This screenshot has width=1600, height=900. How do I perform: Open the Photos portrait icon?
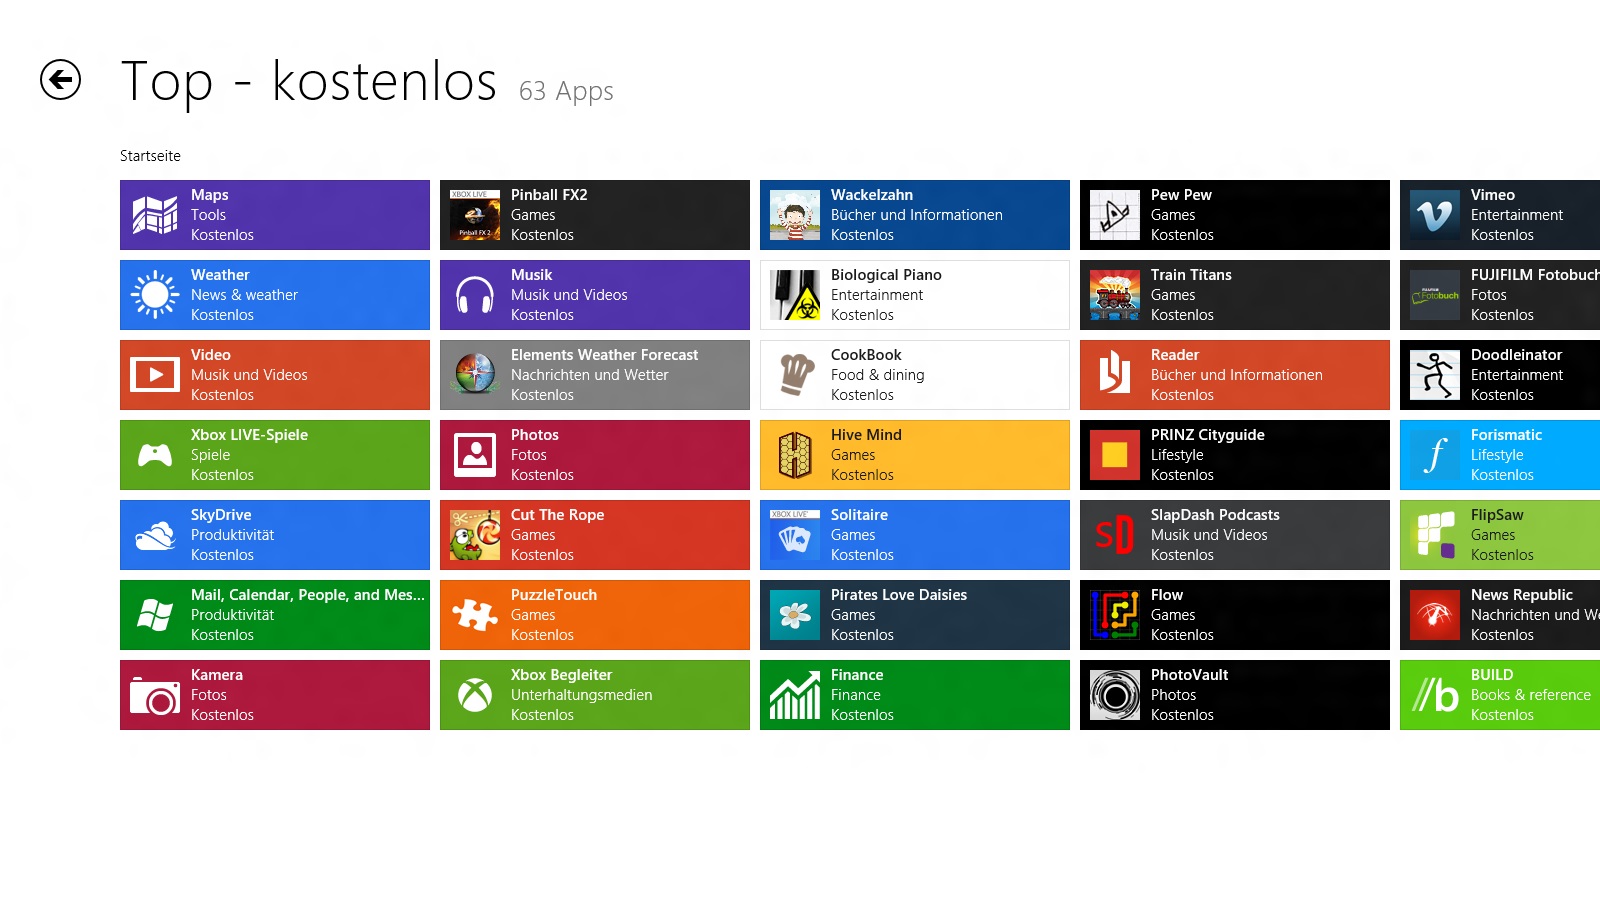tap(475, 455)
